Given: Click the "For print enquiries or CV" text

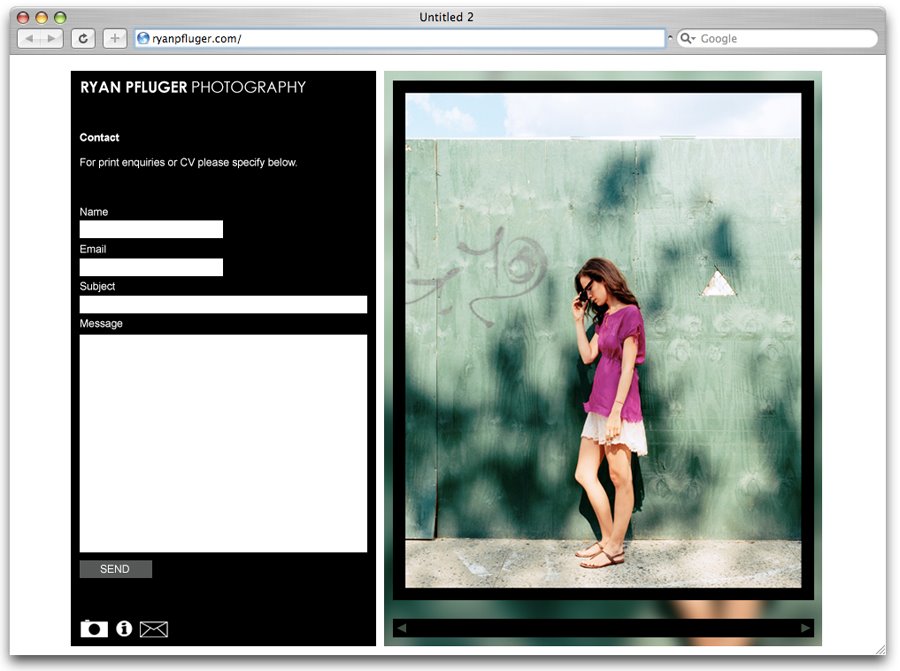Looking at the screenshot, I should [x=188, y=162].
